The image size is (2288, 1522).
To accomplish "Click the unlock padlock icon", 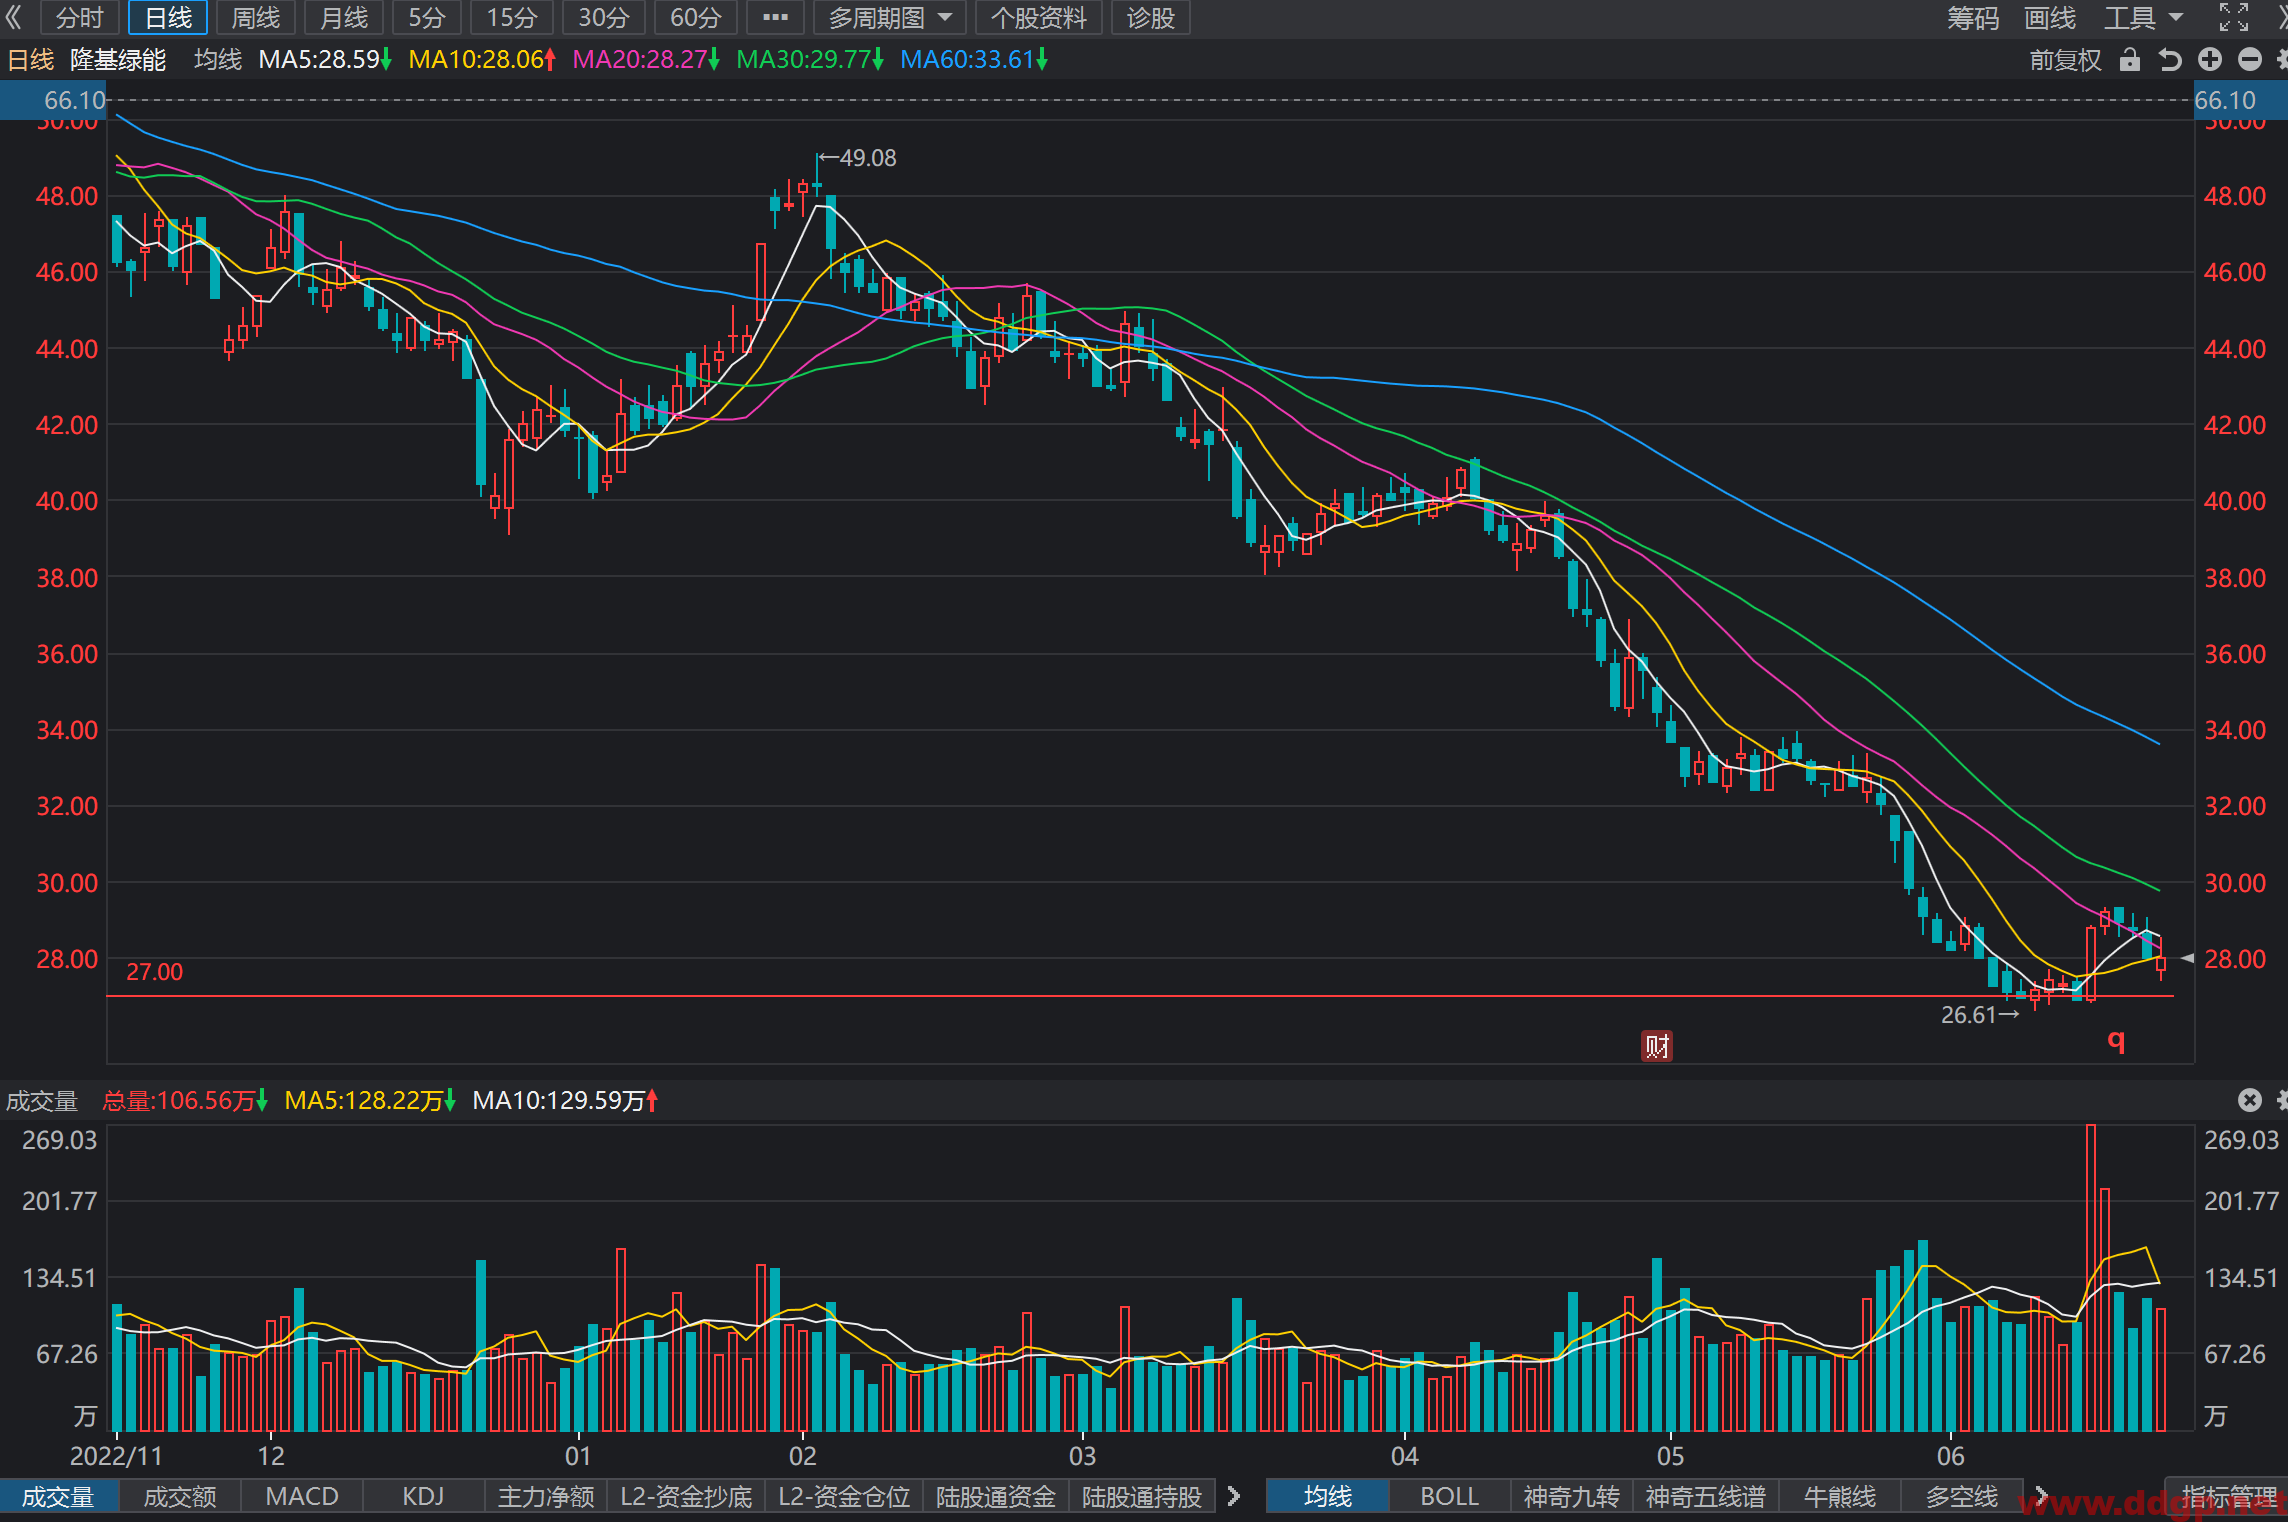I will (2130, 60).
